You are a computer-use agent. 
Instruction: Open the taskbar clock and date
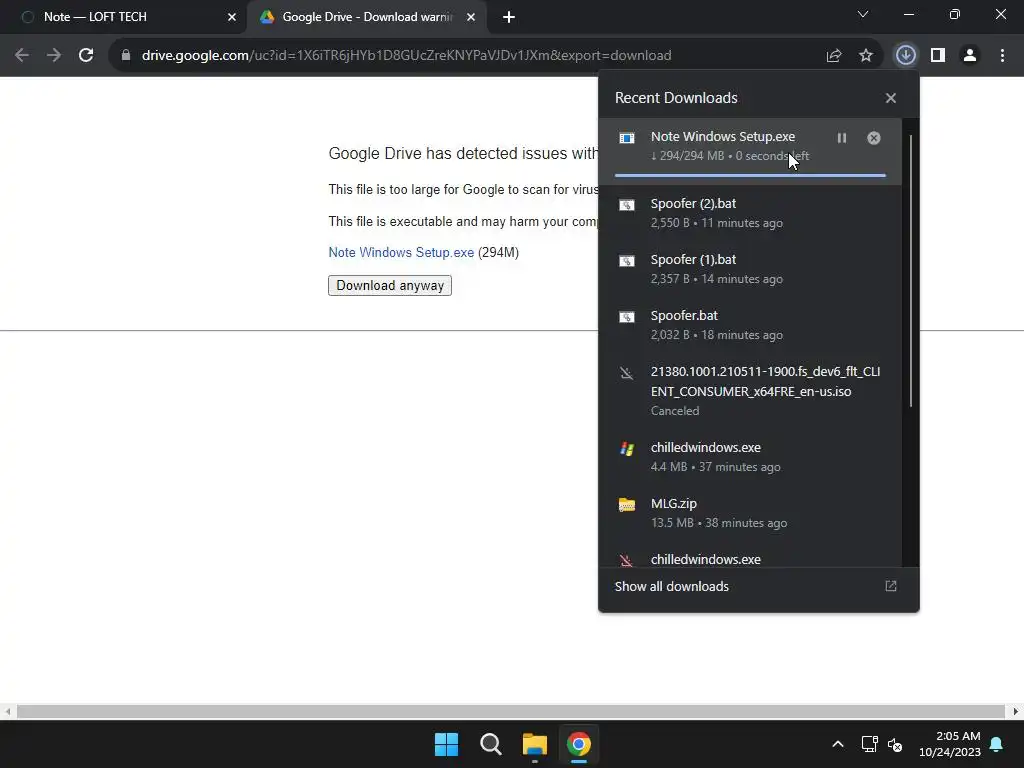coord(950,744)
